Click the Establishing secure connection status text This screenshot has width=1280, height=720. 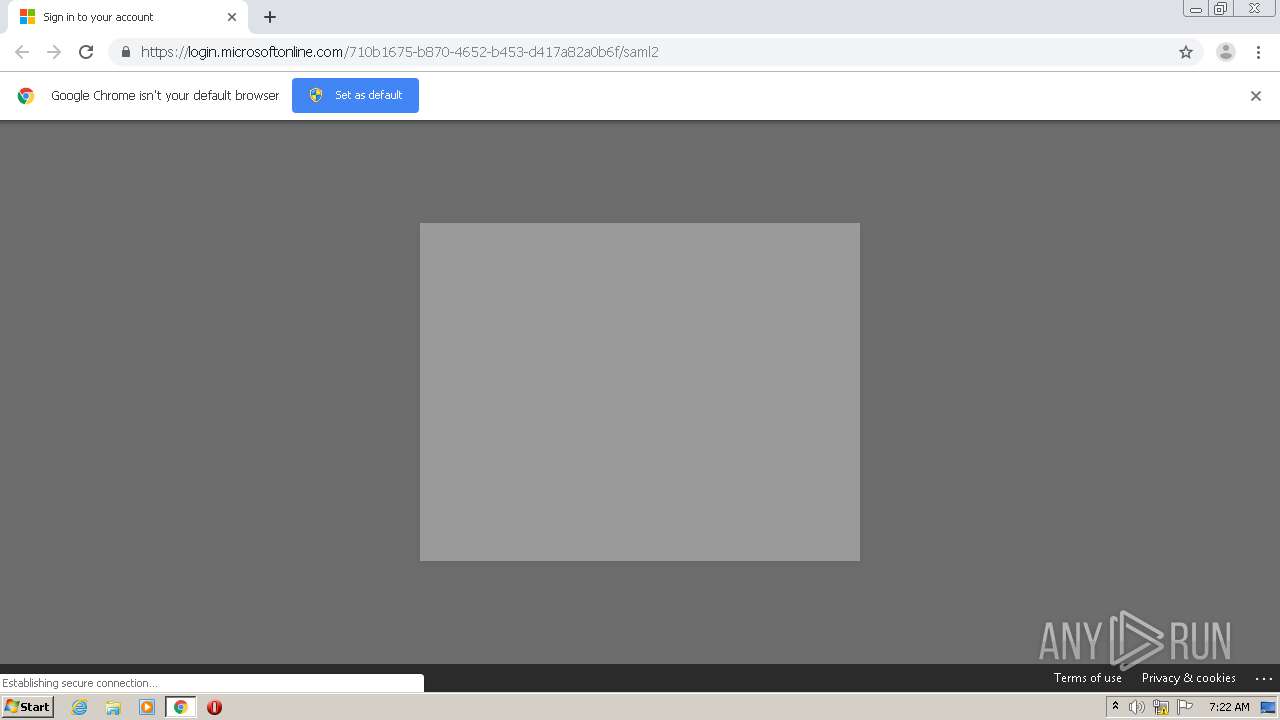(x=80, y=683)
